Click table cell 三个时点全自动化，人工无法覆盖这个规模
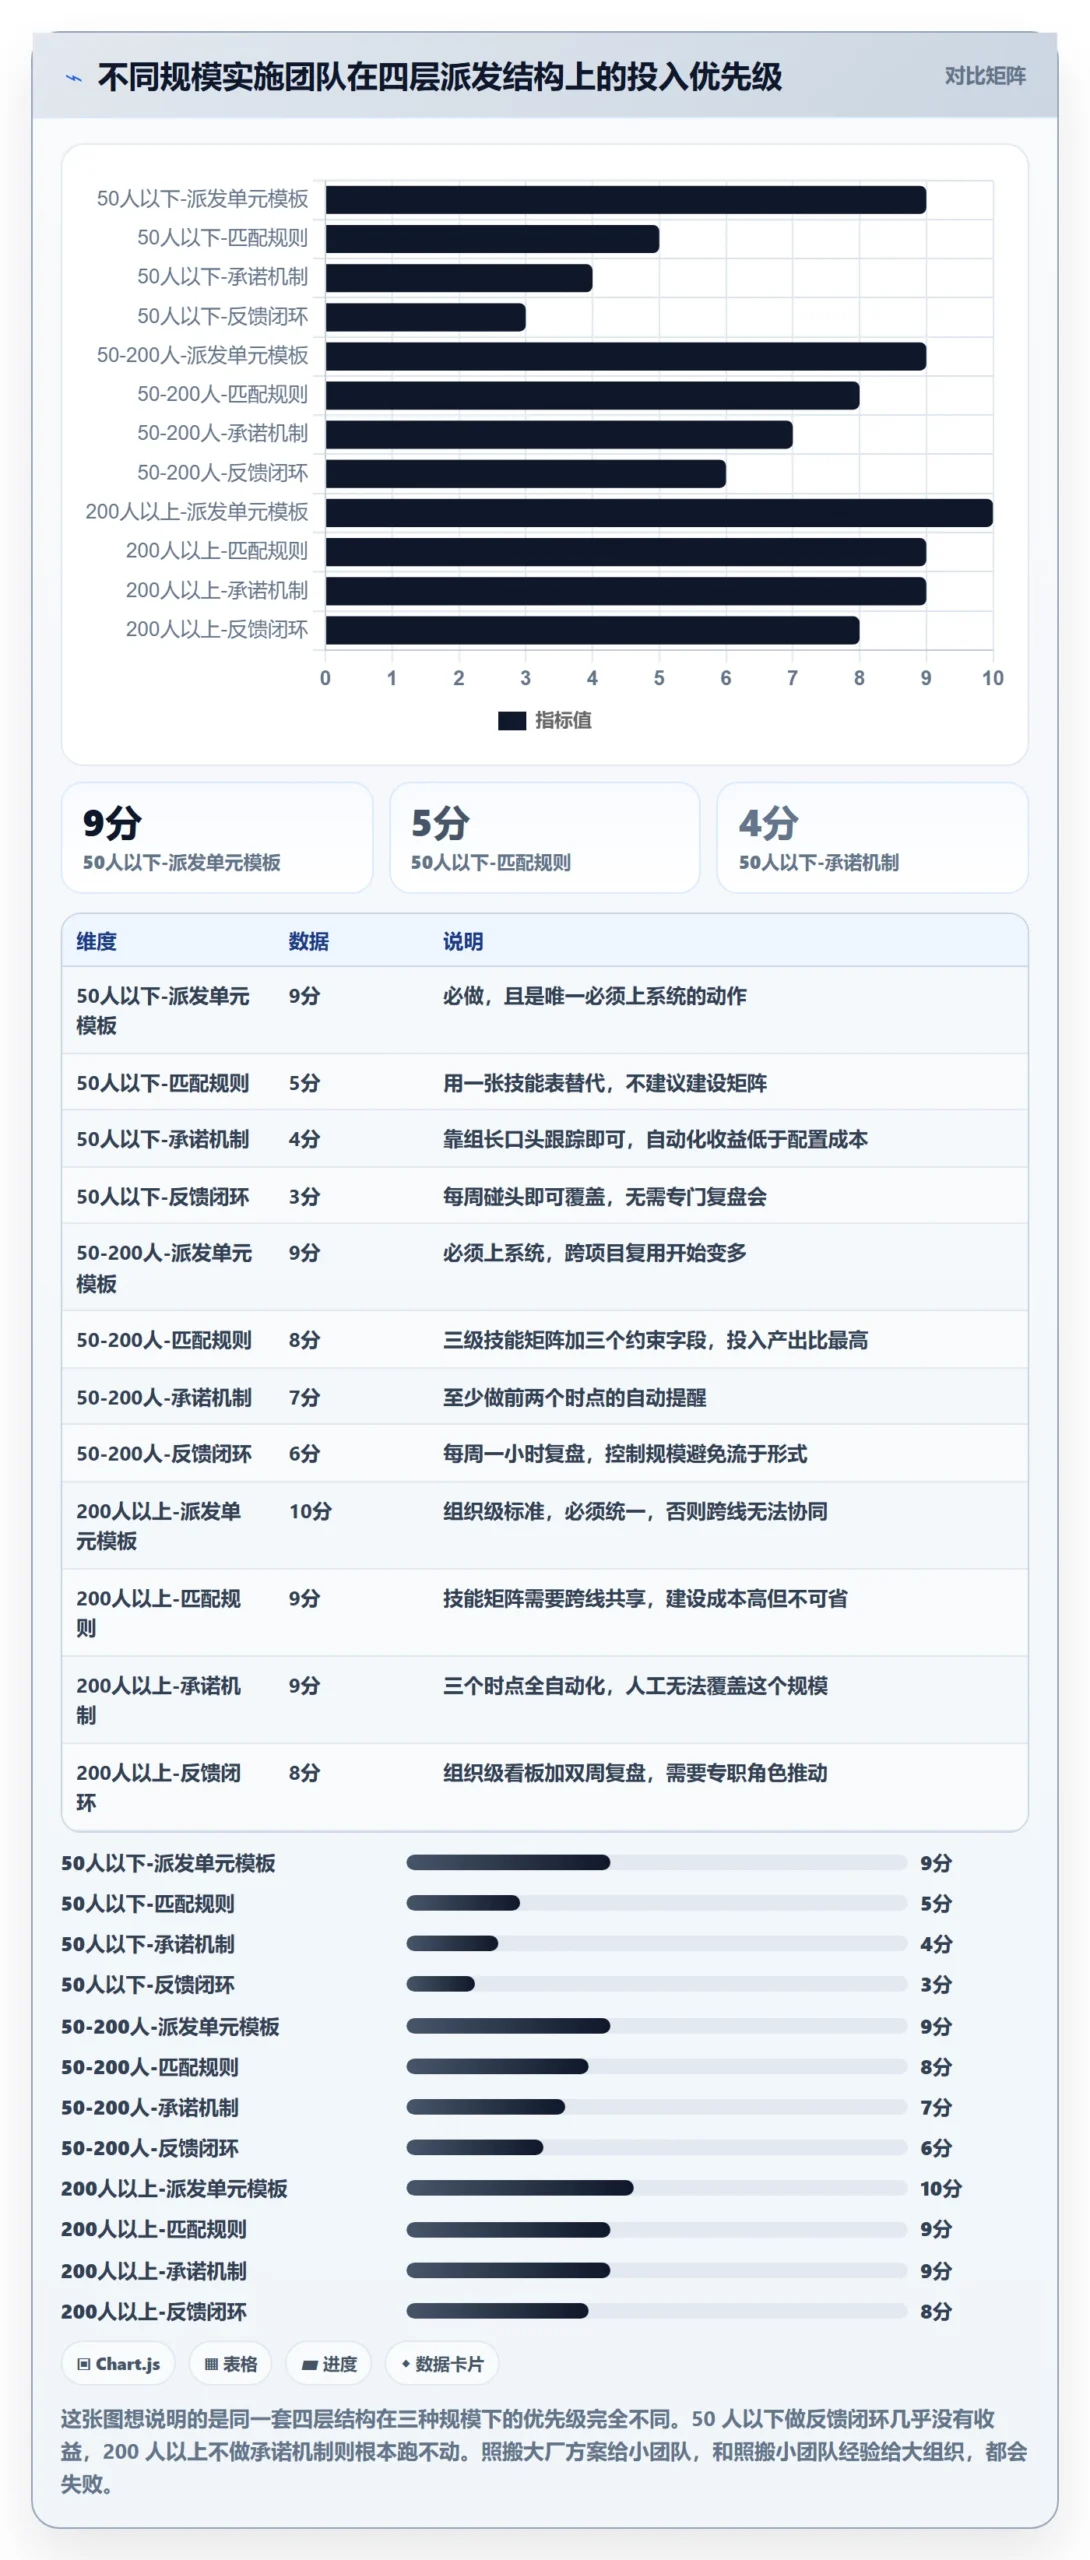The width and height of the screenshot is (1090, 2560). point(635,1686)
